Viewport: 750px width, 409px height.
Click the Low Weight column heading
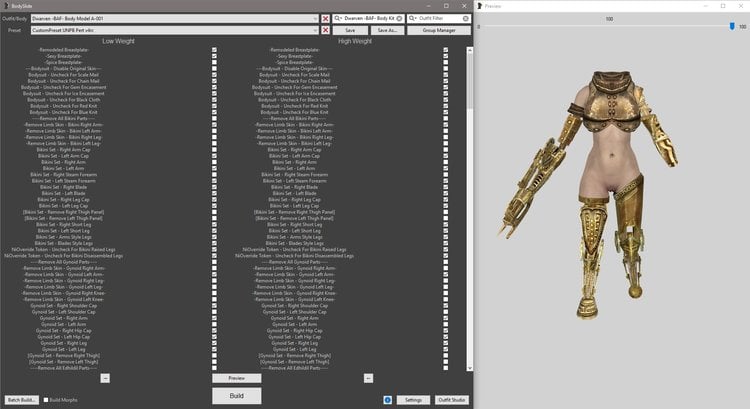(x=118, y=41)
